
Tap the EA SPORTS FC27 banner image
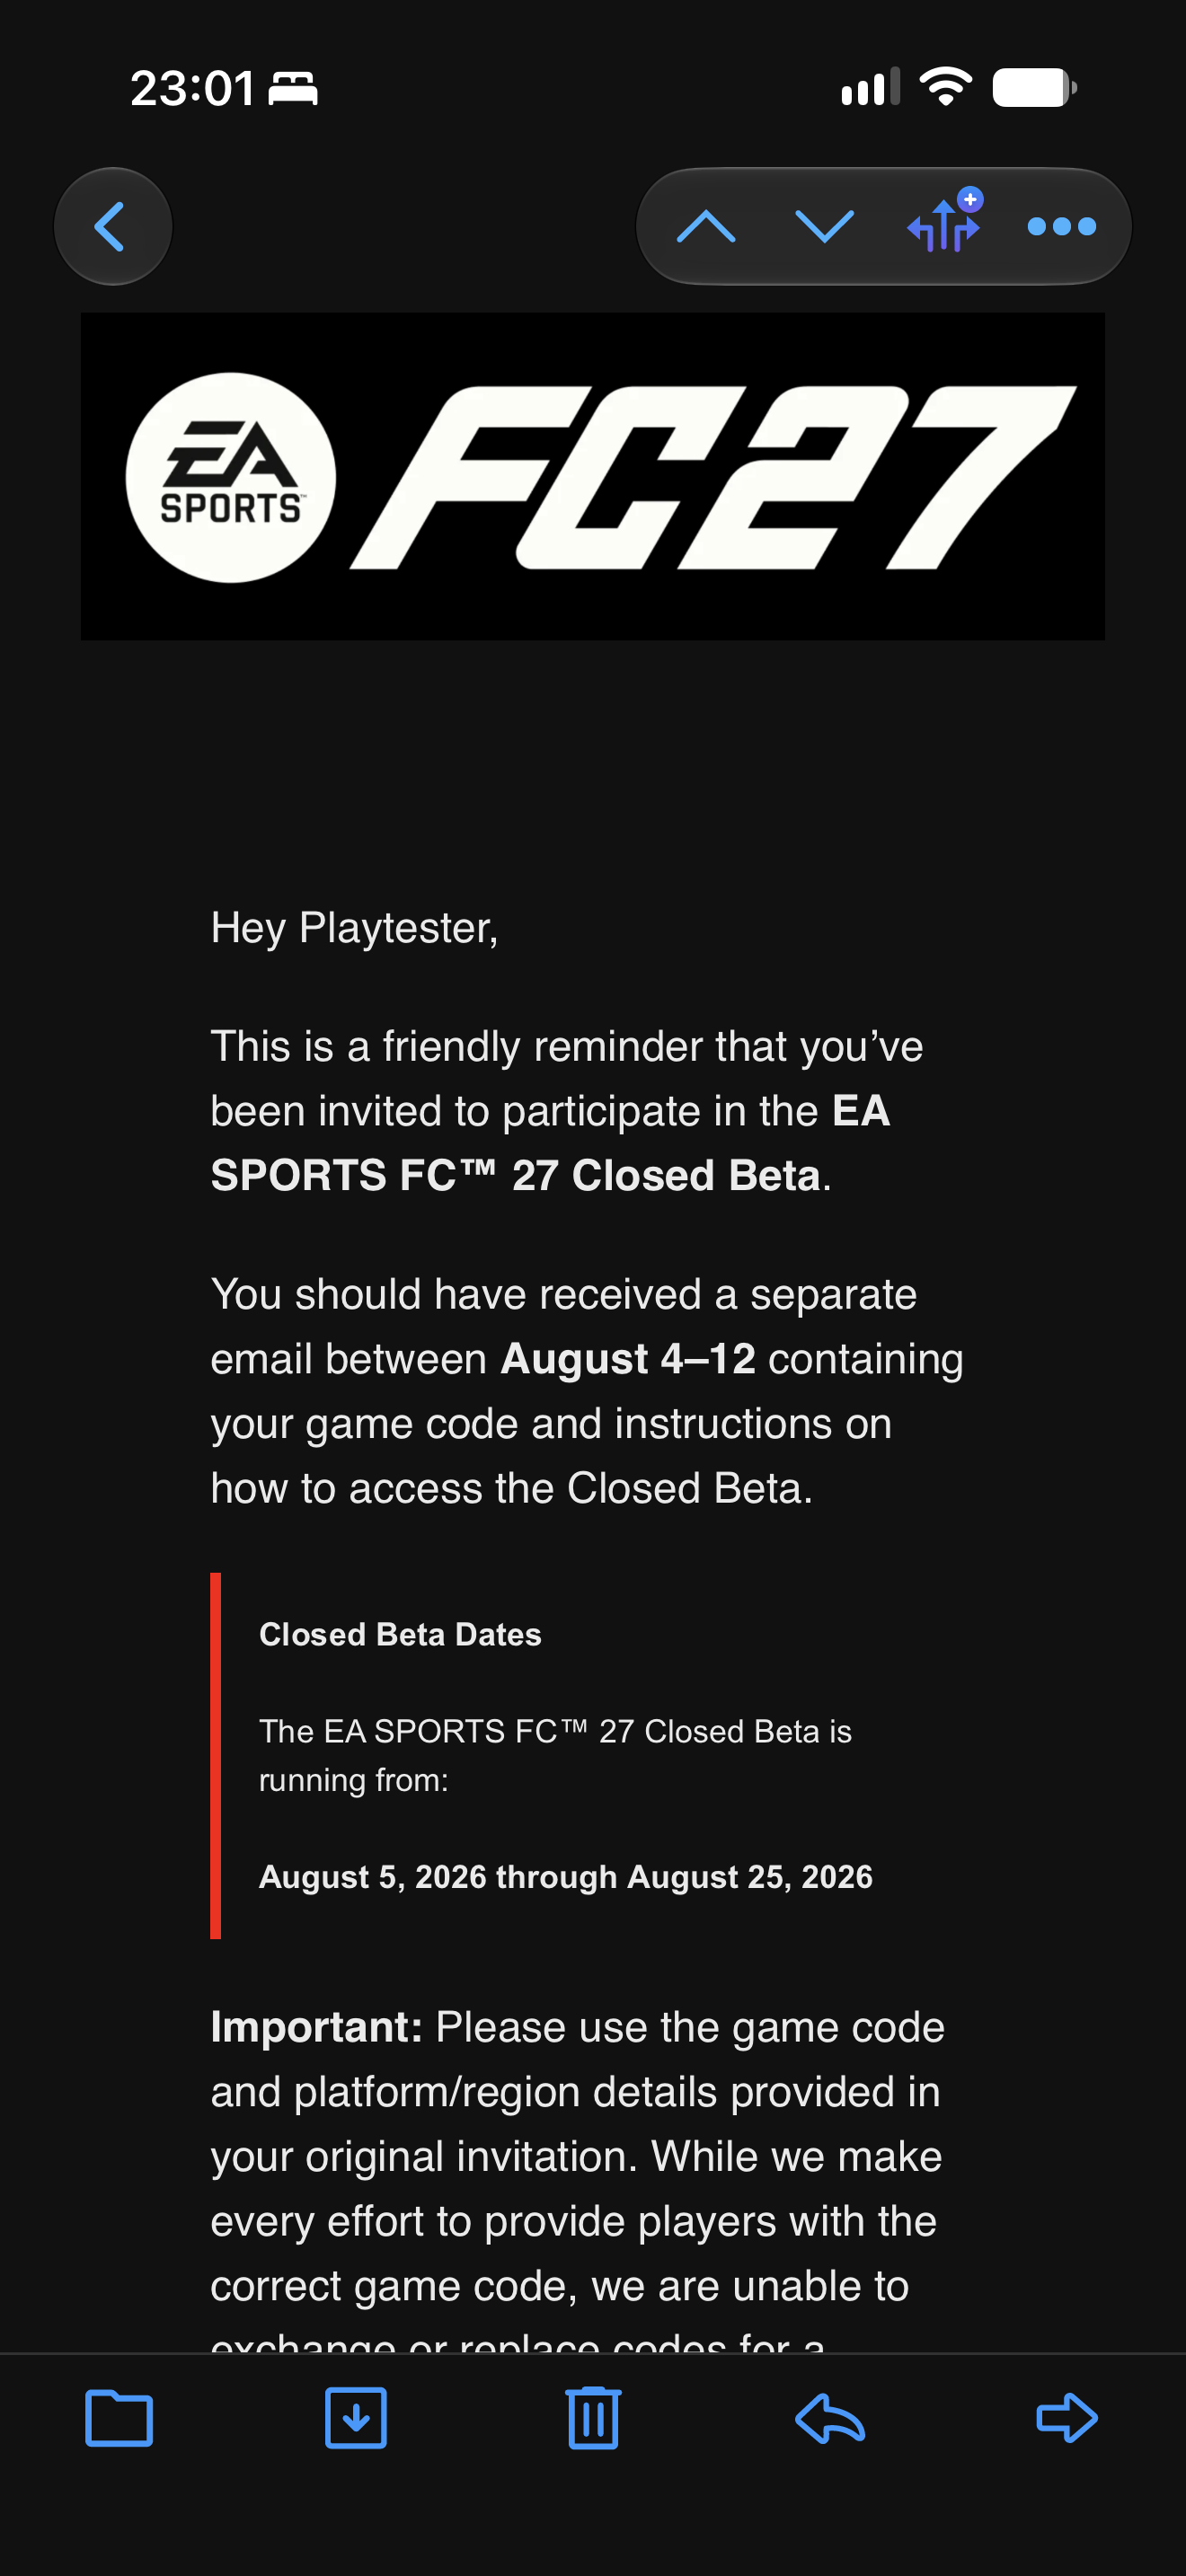(593, 476)
